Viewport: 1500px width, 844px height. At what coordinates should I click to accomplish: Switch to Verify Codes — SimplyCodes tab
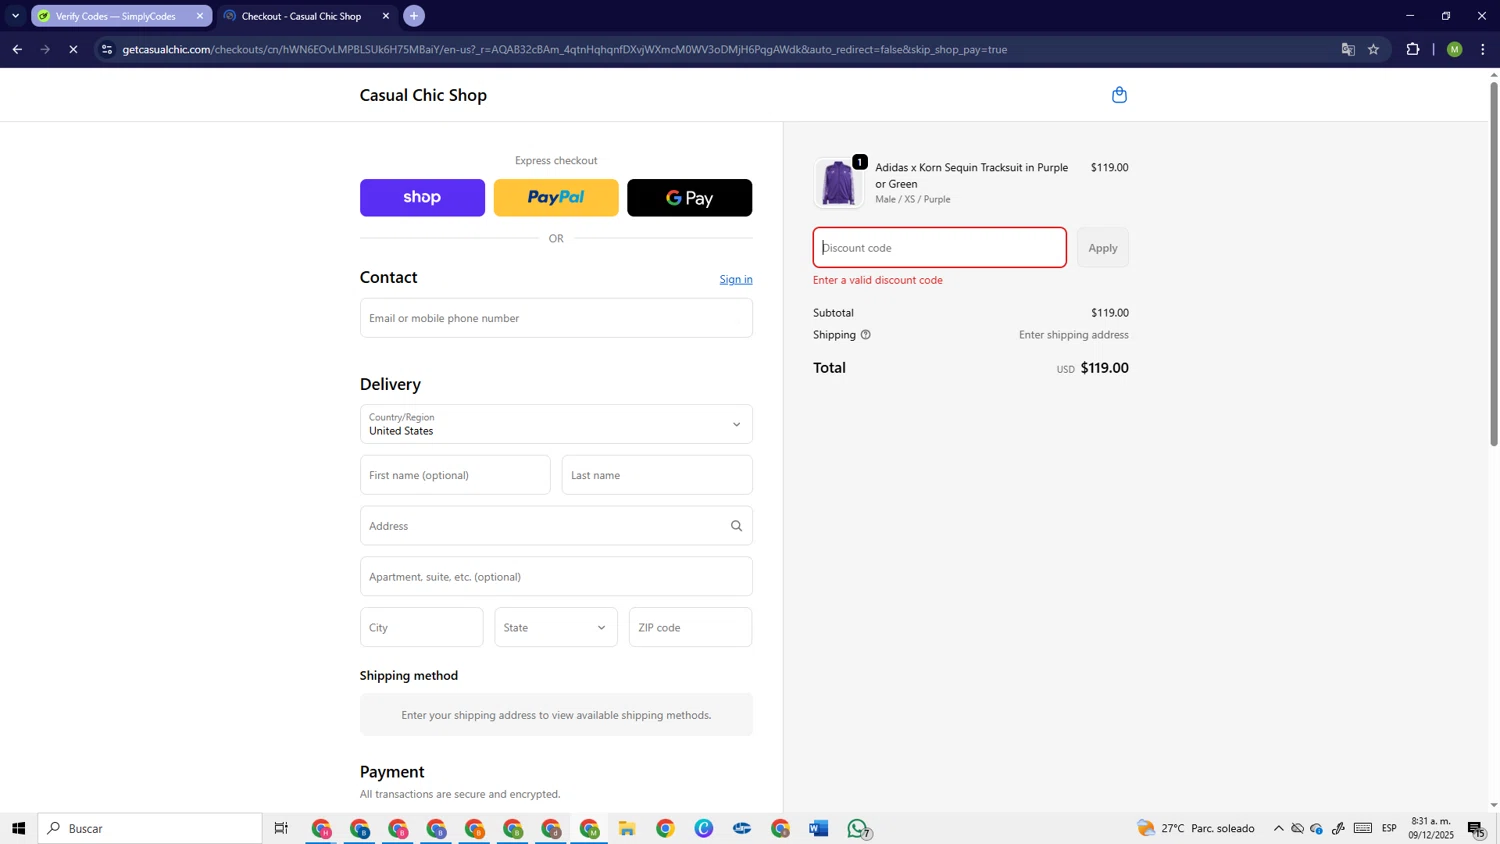115,16
